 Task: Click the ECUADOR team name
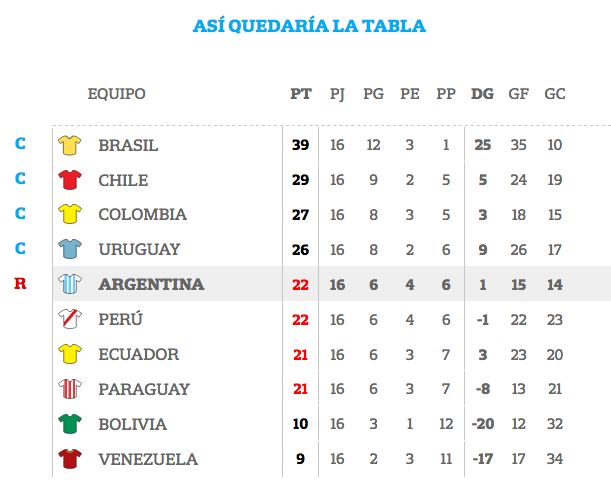tap(139, 354)
